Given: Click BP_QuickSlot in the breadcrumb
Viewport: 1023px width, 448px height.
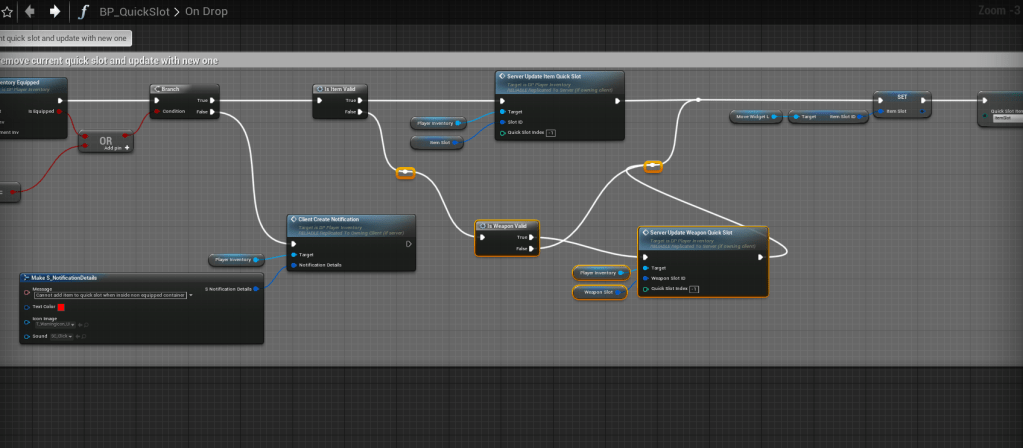Looking at the screenshot, I should click(134, 13).
